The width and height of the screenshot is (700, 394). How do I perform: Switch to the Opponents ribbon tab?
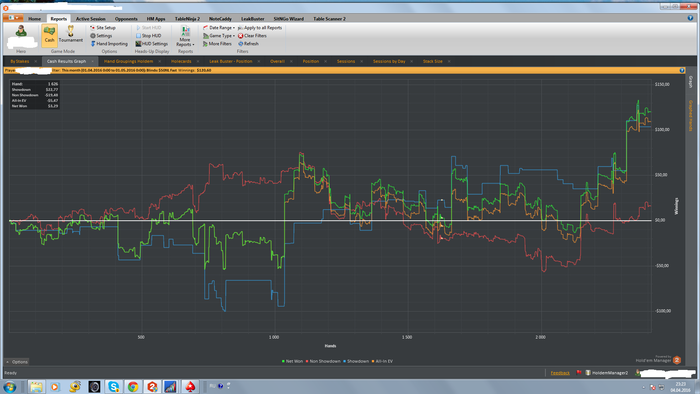click(x=126, y=19)
